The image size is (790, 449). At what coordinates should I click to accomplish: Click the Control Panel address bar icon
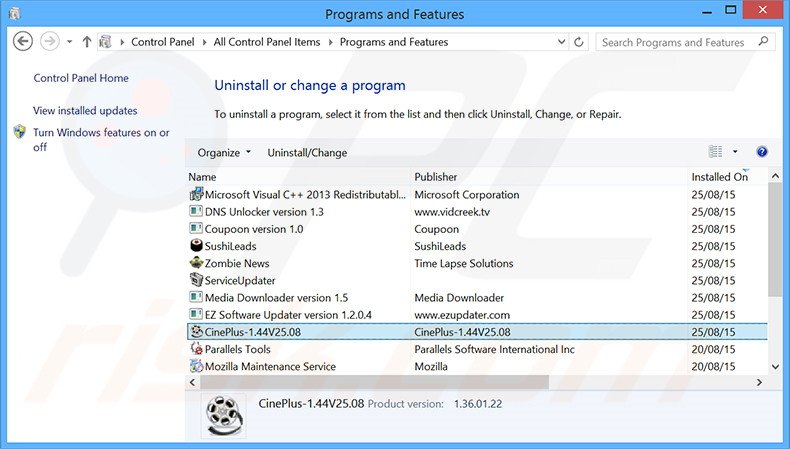(x=105, y=42)
